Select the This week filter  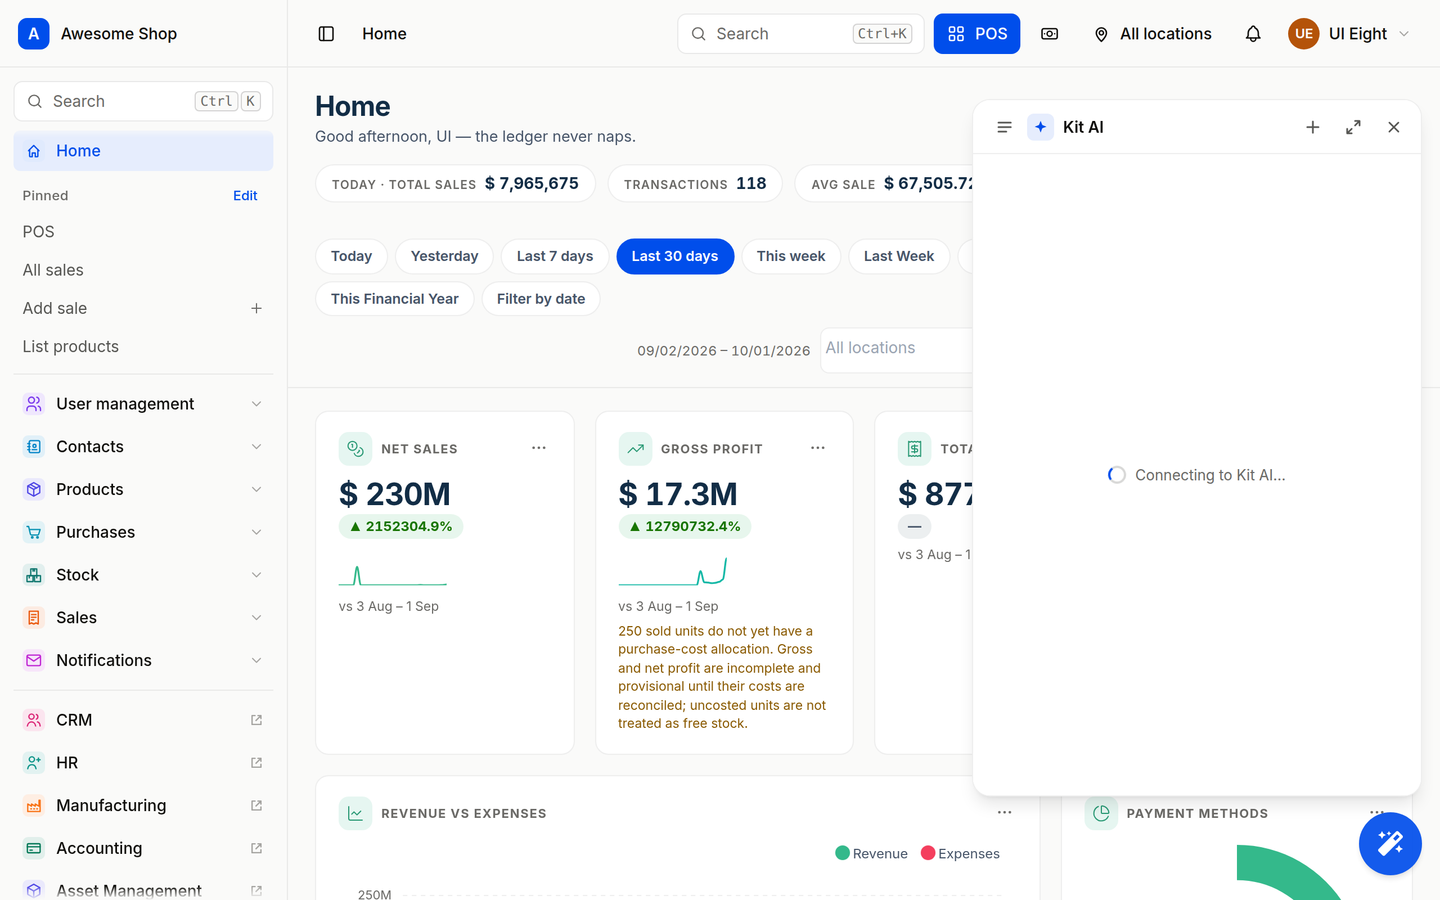tap(791, 256)
